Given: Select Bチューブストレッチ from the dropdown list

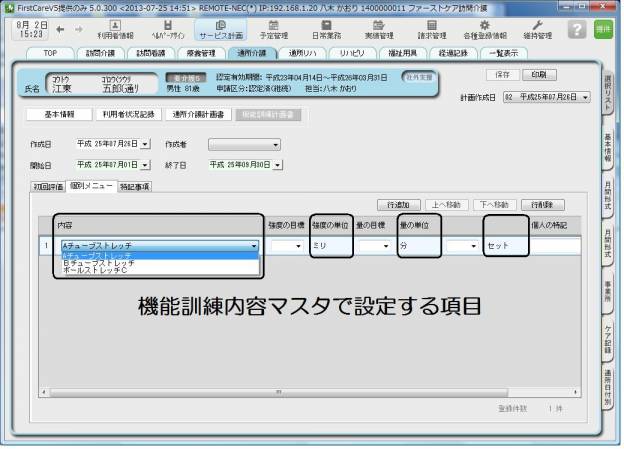Looking at the screenshot, I should click(x=97, y=263).
